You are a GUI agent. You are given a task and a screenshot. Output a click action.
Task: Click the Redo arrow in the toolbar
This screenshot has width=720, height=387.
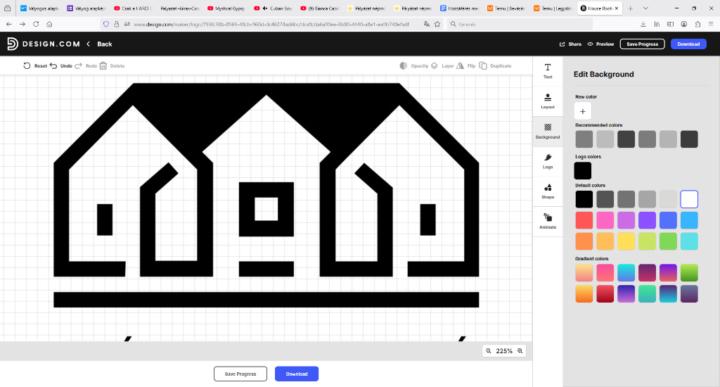click(x=78, y=66)
